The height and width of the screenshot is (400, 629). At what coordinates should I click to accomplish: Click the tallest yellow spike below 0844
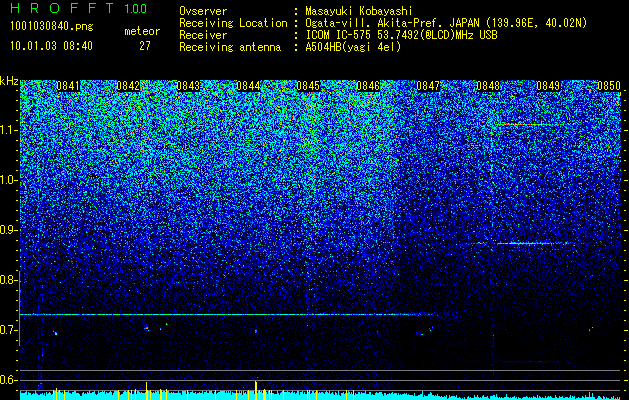click(256, 390)
